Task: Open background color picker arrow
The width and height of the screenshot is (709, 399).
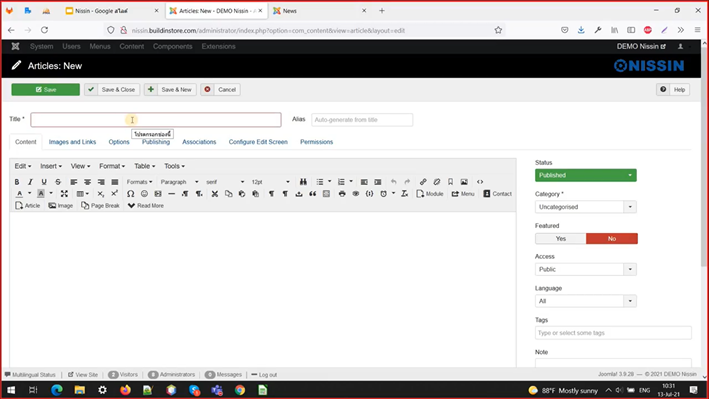Action: click(x=51, y=194)
